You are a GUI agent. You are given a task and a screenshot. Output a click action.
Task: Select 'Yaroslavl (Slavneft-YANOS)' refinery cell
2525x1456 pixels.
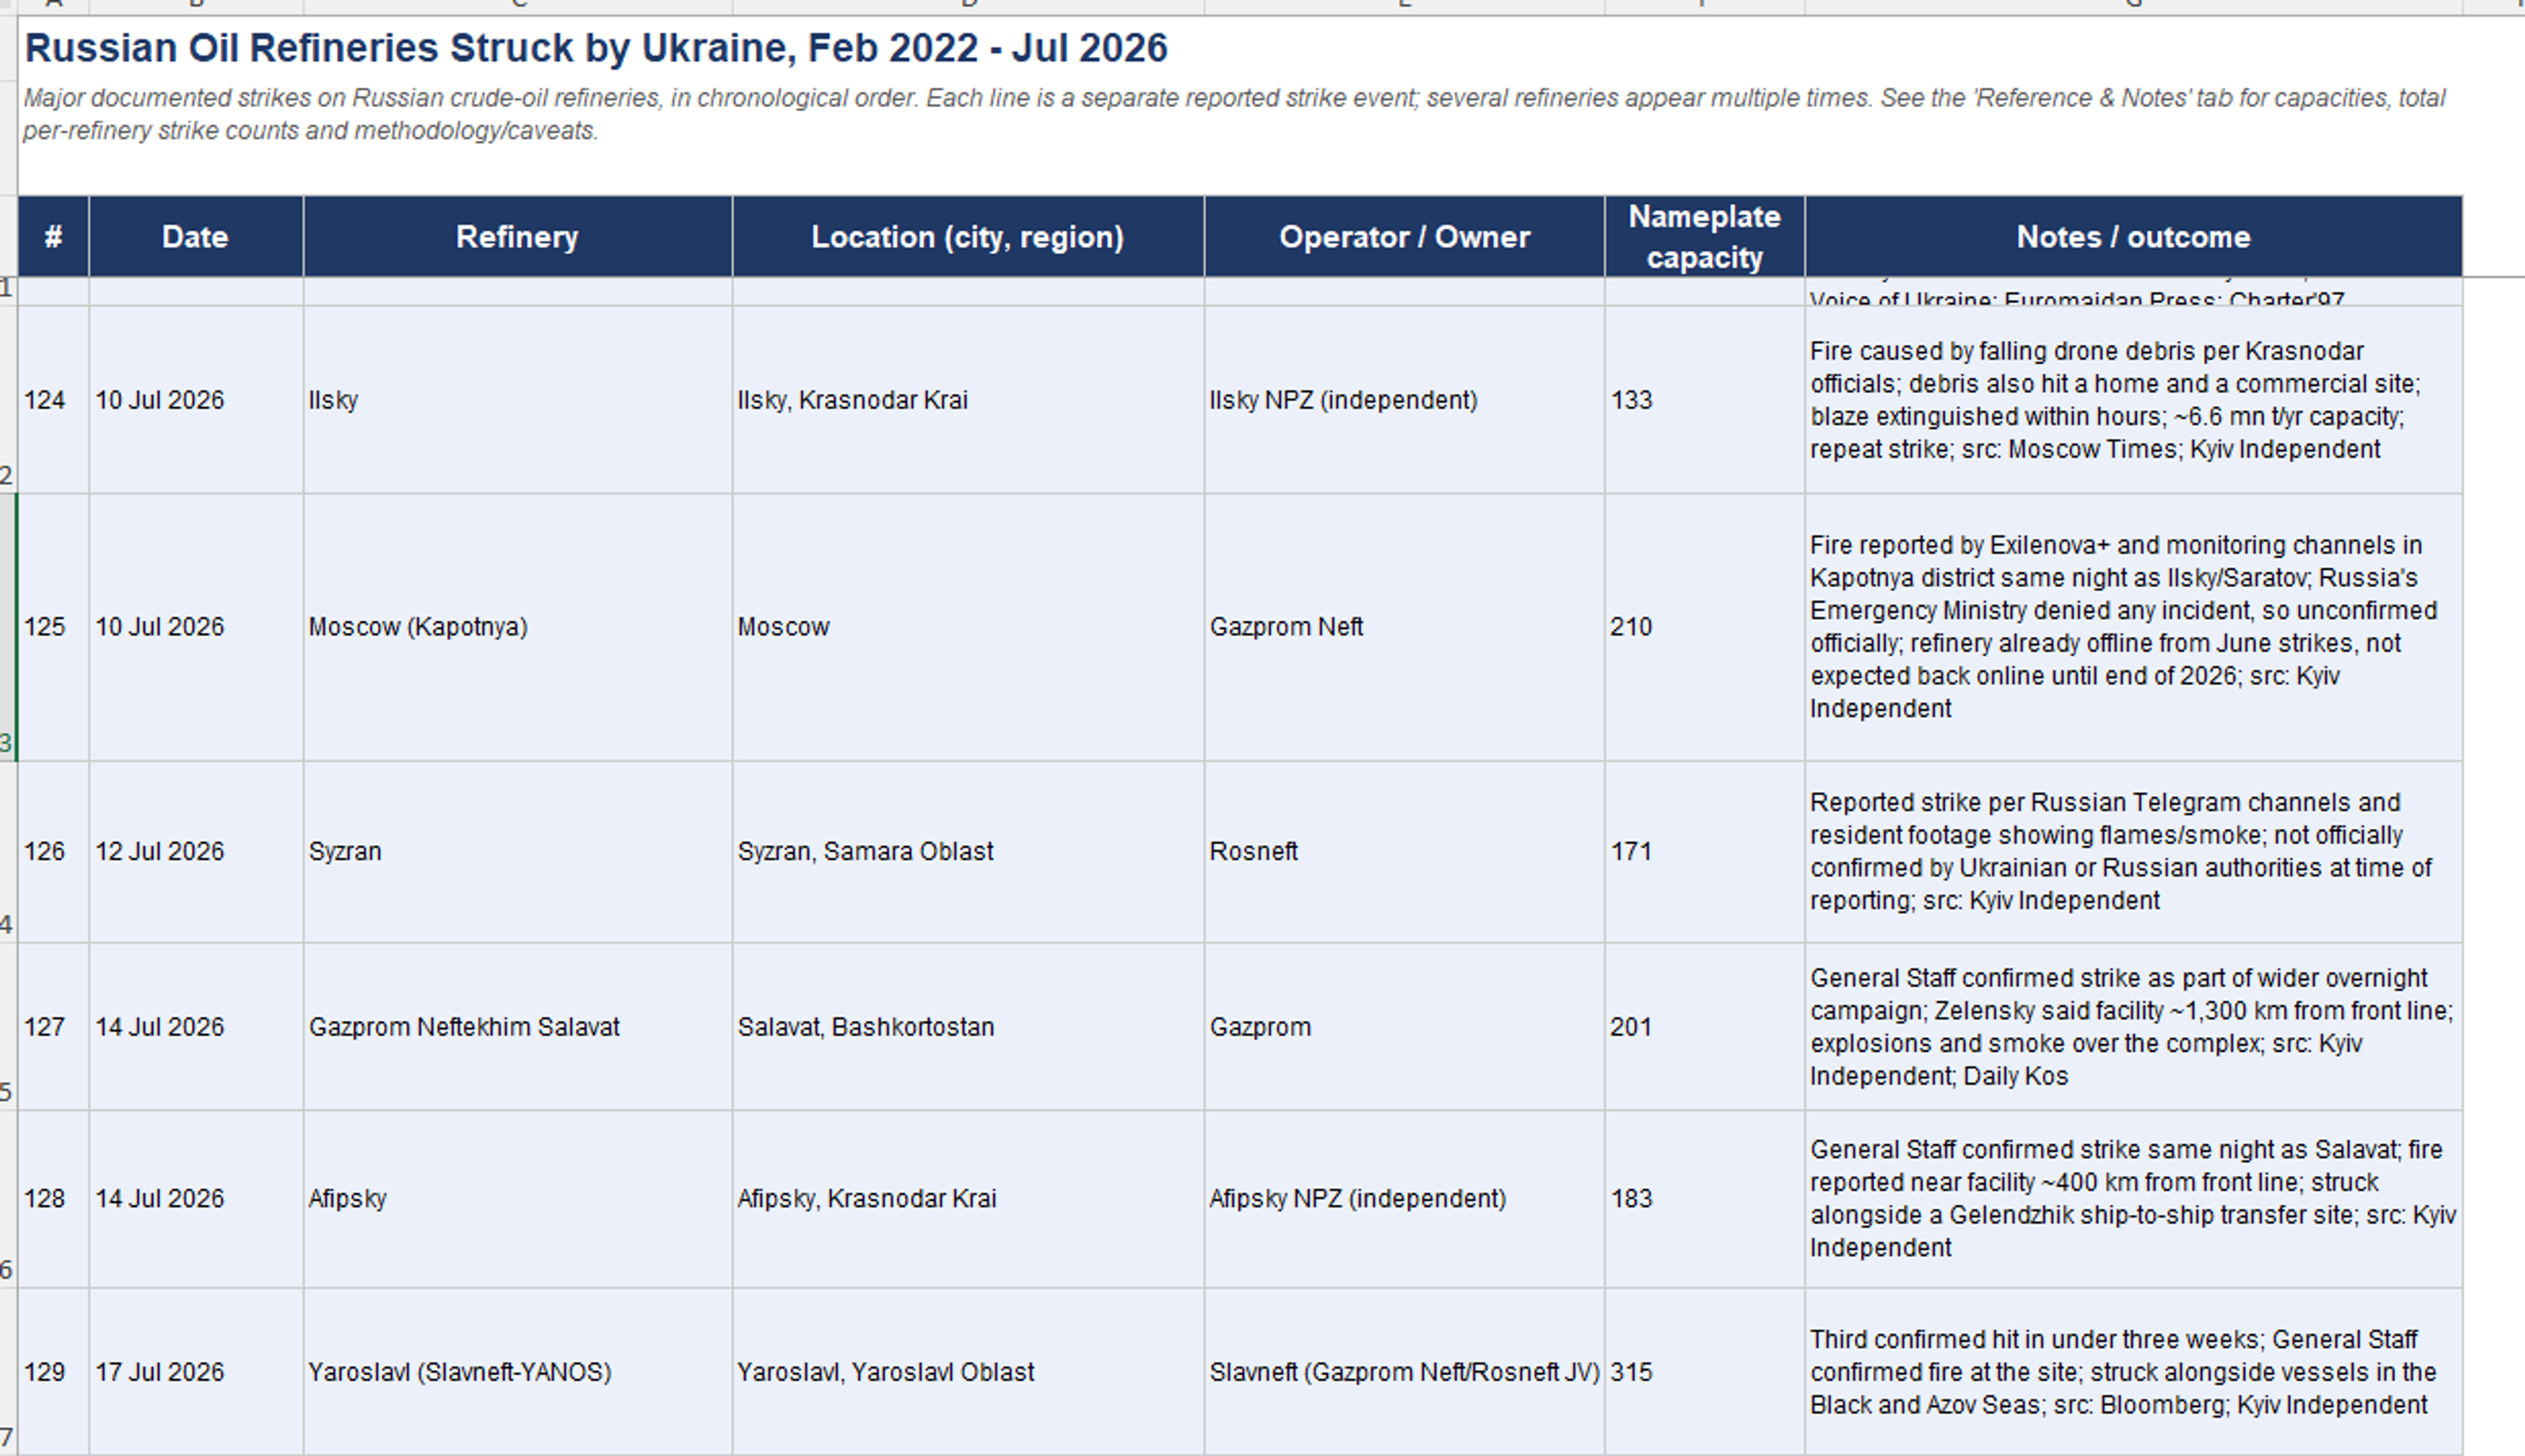point(518,1372)
